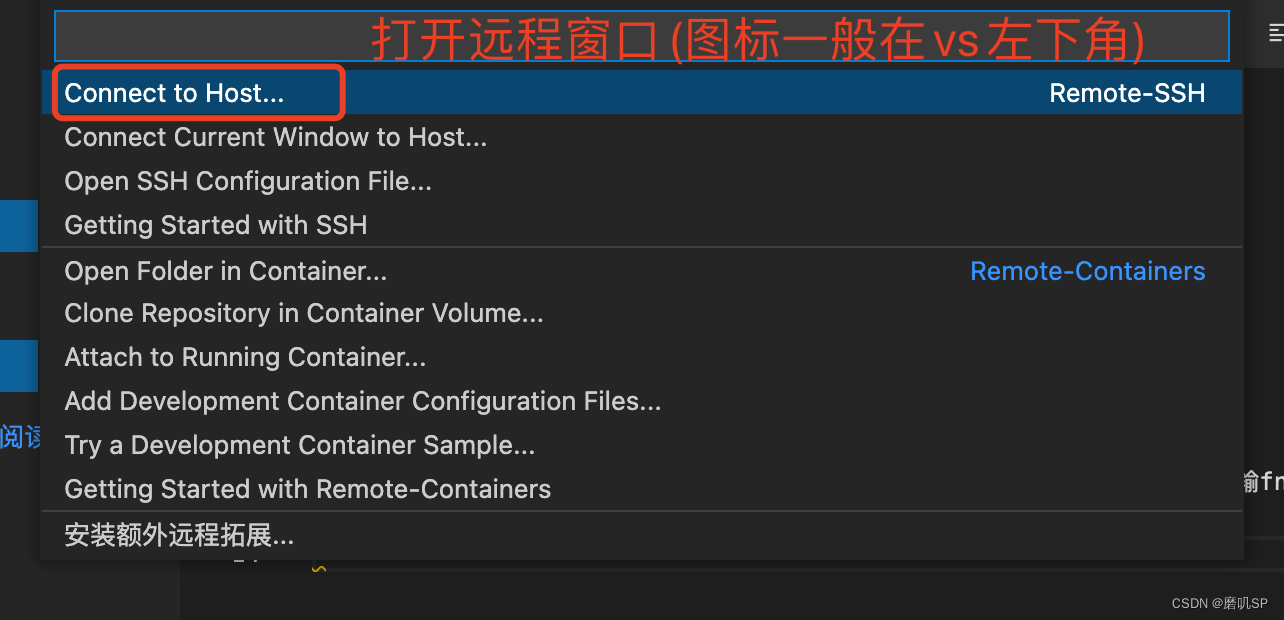The width and height of the screenshot is (1284, 620).
Task: Click the blue Remote-Containers label
Action: [x=1087, y=270]
